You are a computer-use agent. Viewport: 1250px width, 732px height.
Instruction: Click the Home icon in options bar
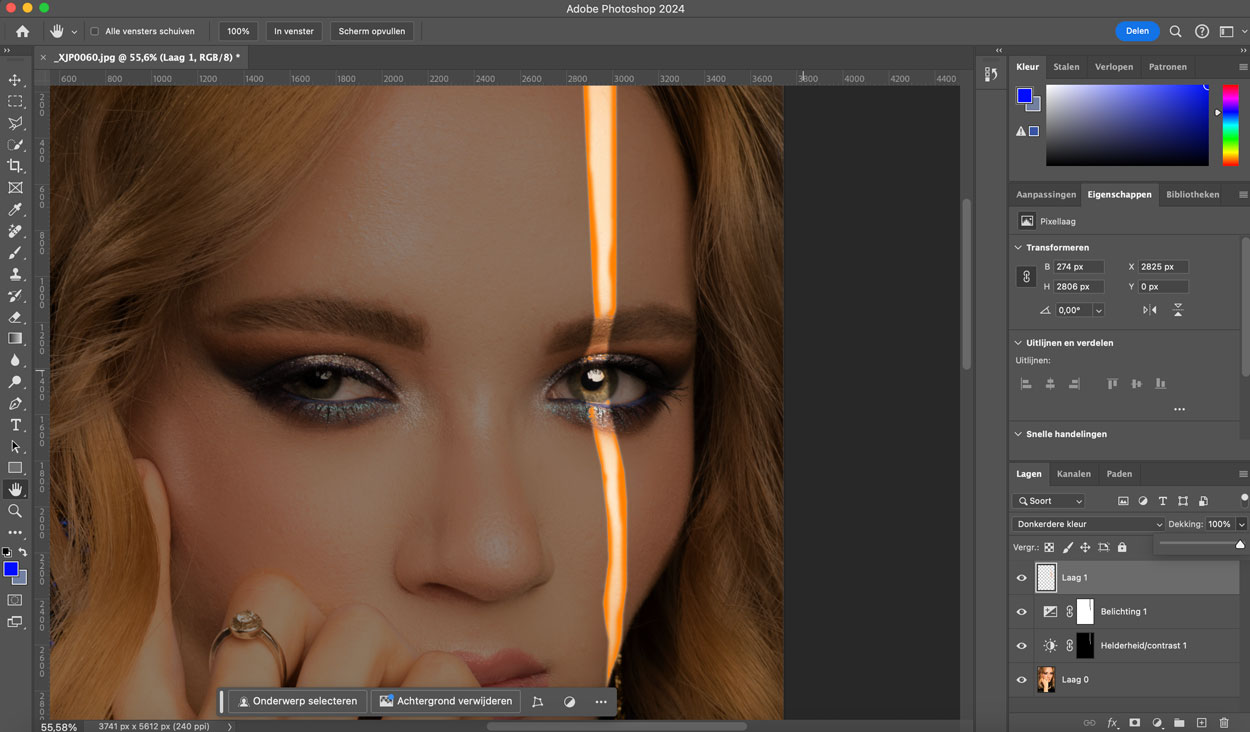(x=22, y=31)
